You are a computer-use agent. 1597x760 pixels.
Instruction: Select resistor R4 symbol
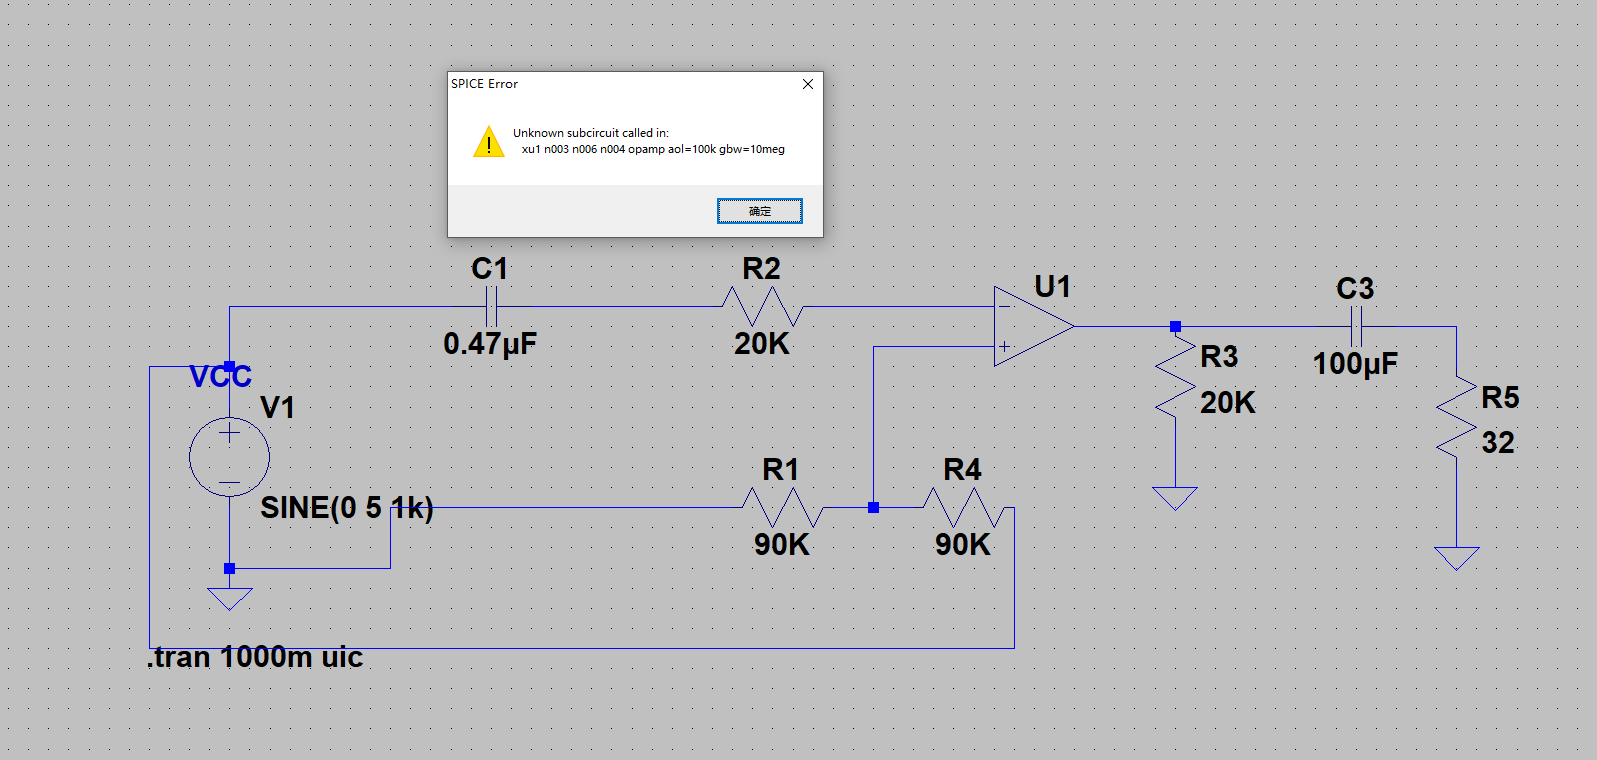pos(963,507)
